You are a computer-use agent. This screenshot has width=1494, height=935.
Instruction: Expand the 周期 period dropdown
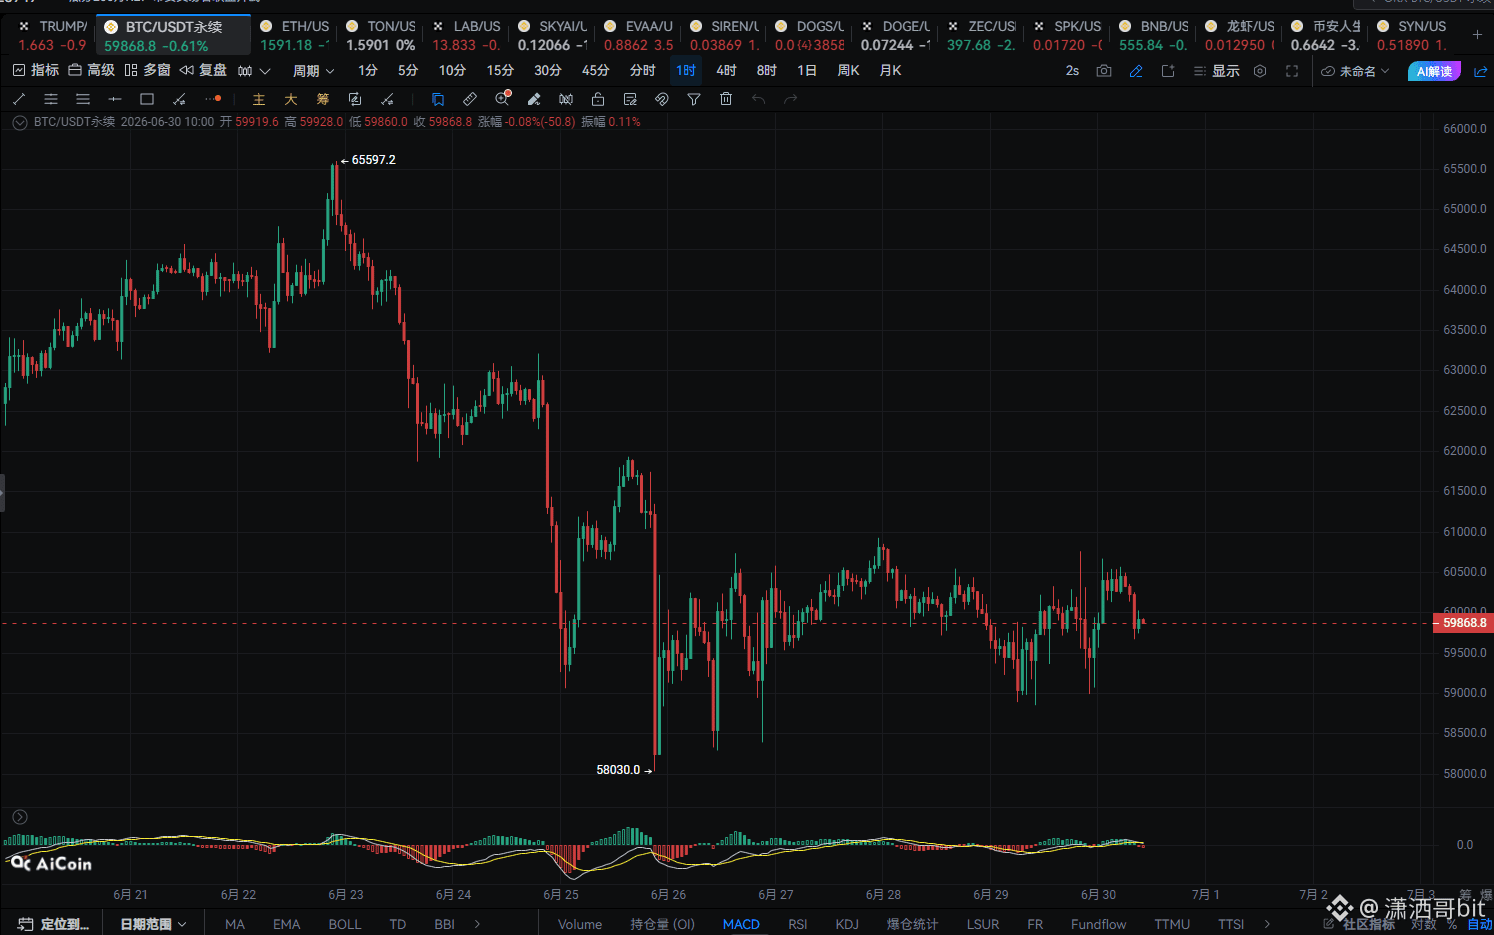click(313, 71)
